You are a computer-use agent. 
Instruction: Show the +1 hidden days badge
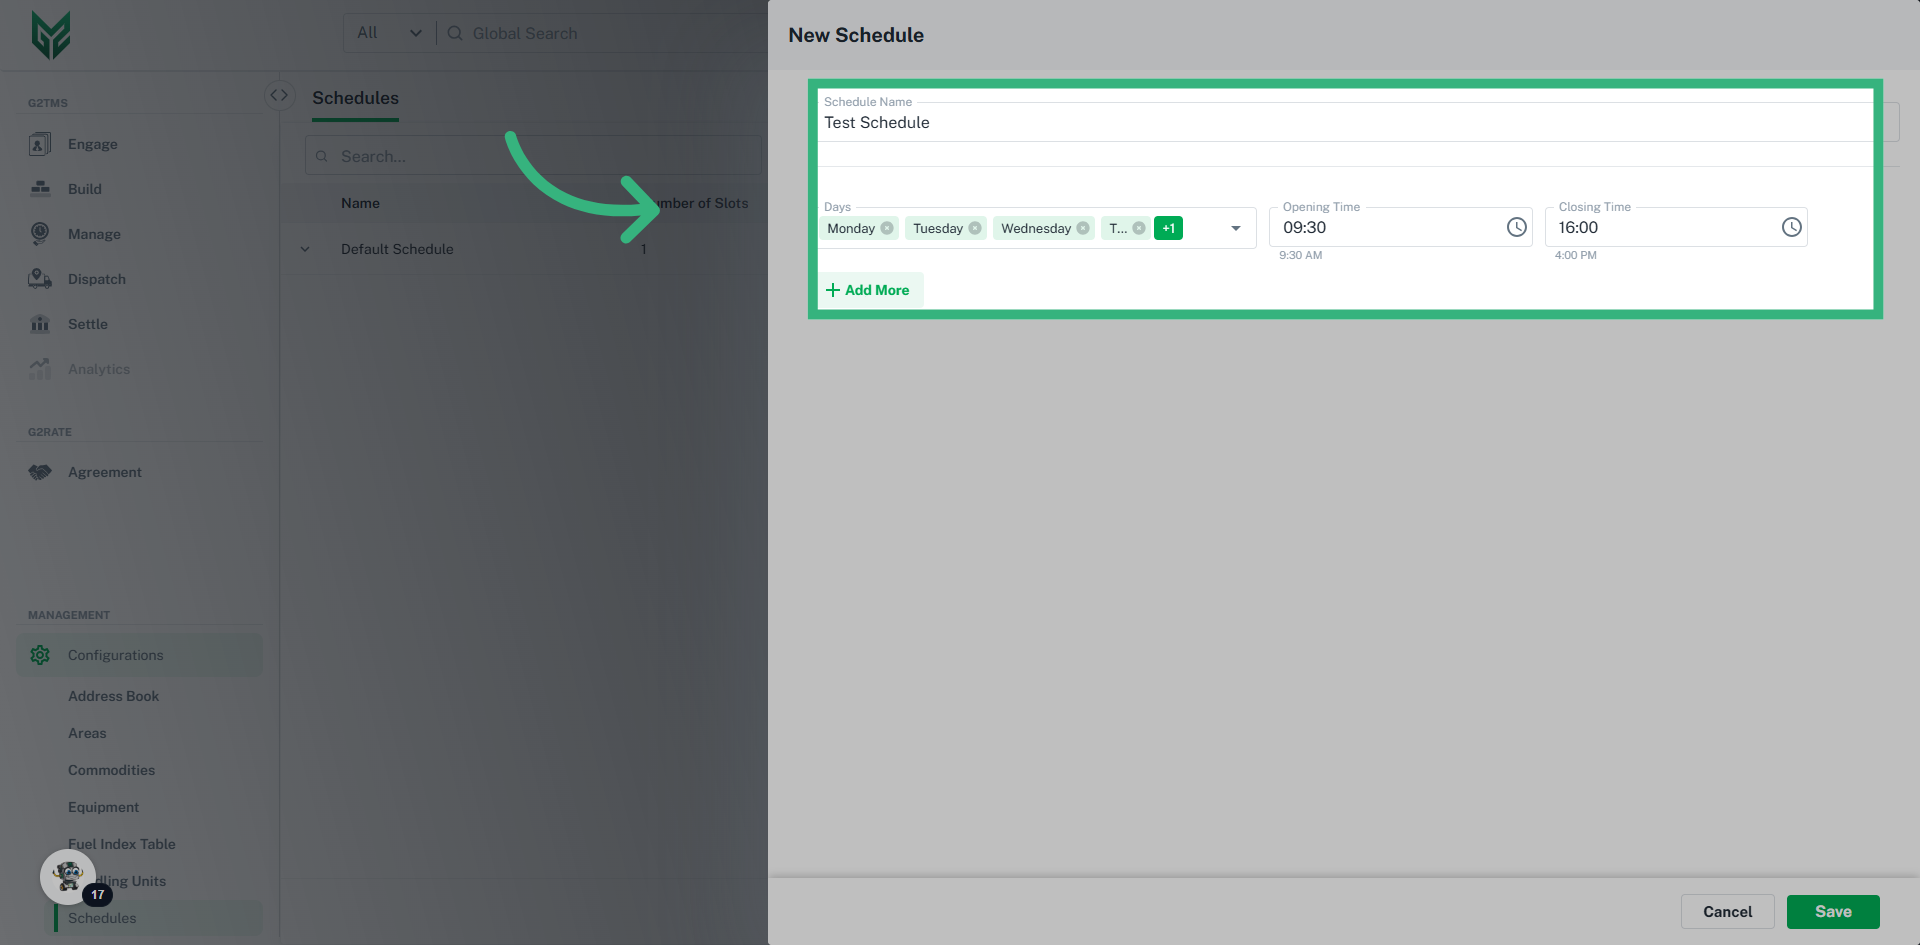click(1168, 228)
